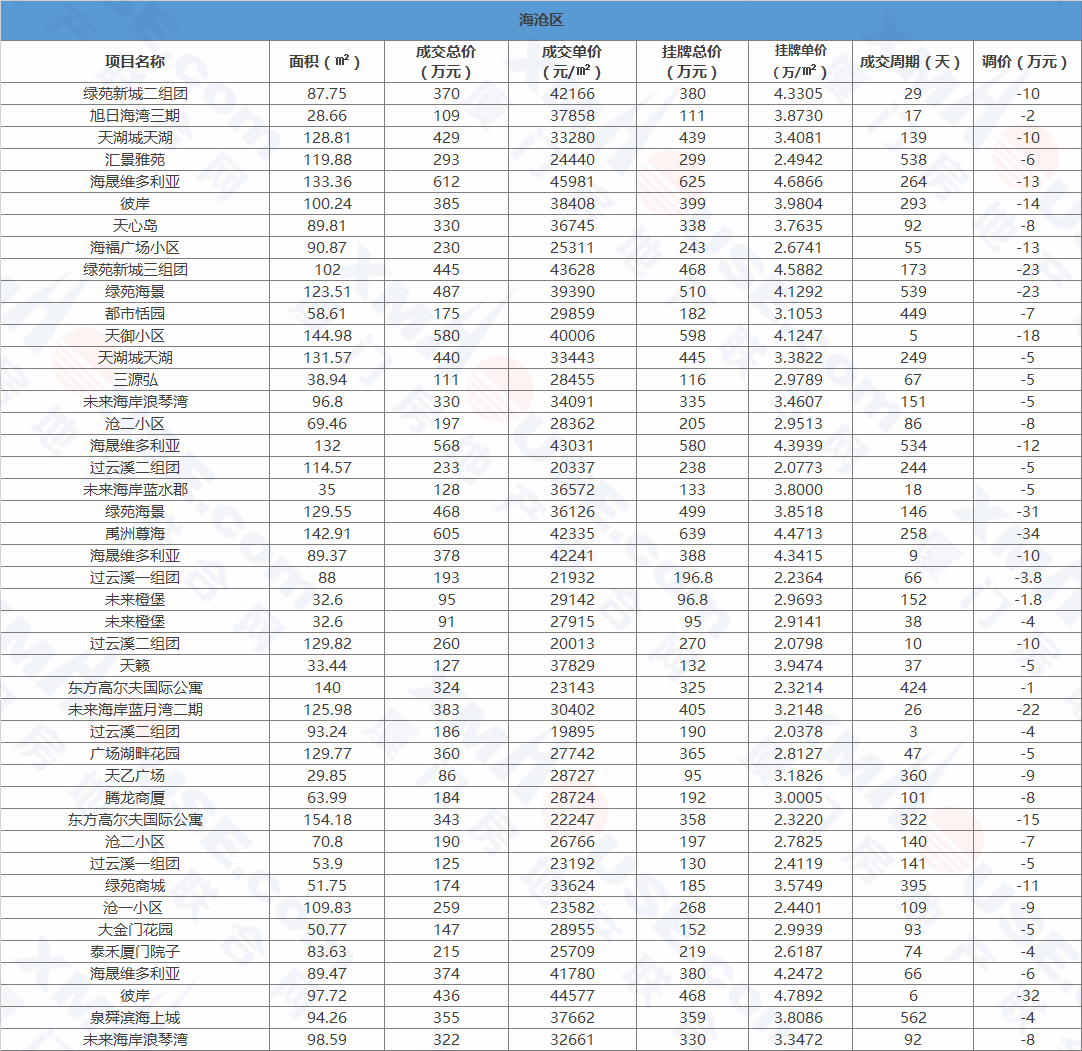Click the 海沧区 table title banner
Screen dimensions: 1082x1051
pos(541,20)
